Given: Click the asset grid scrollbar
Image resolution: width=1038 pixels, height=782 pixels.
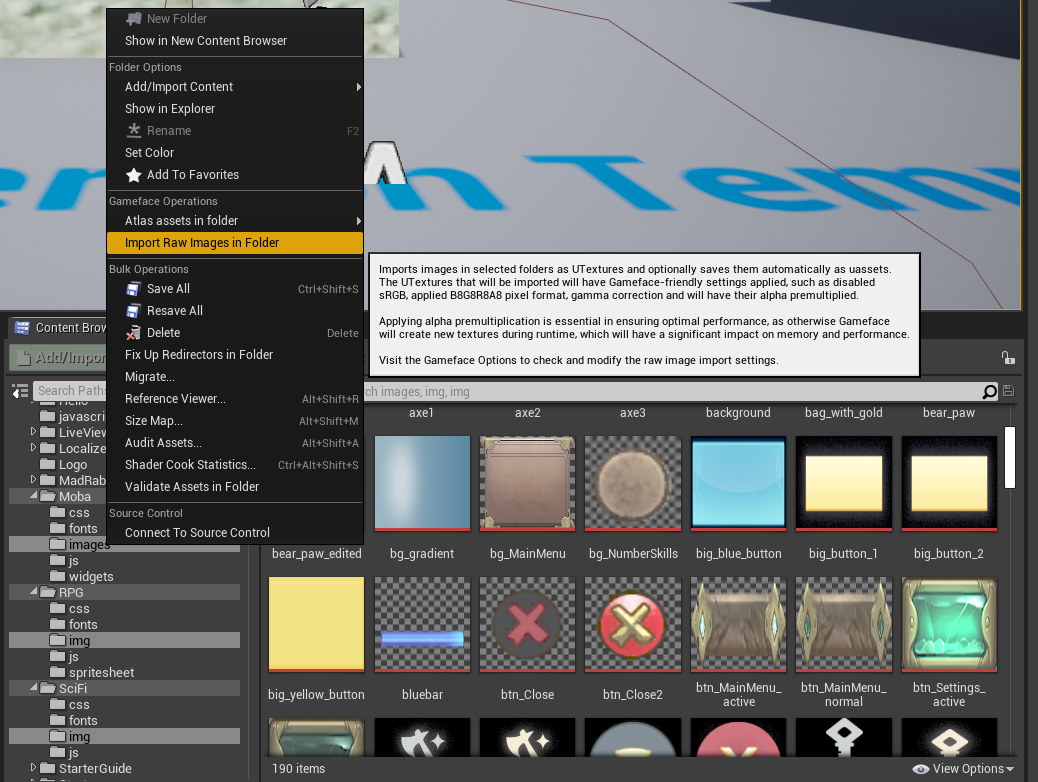Looking at the screenshot, I should [x=1010, y=458].
